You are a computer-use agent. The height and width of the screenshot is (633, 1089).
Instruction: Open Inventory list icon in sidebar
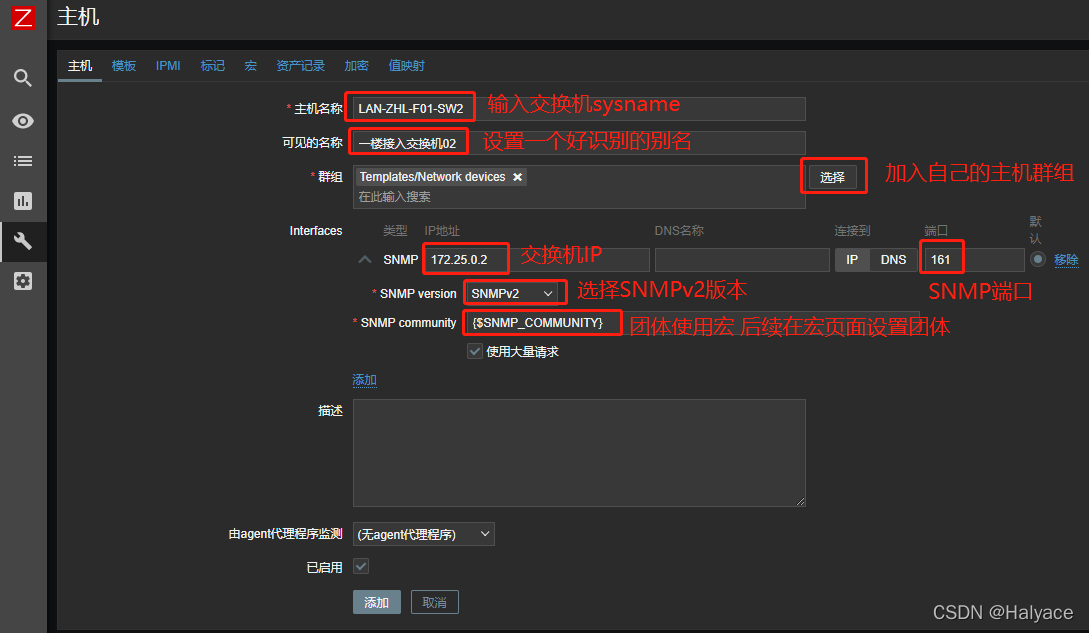[x=23, y=161]
